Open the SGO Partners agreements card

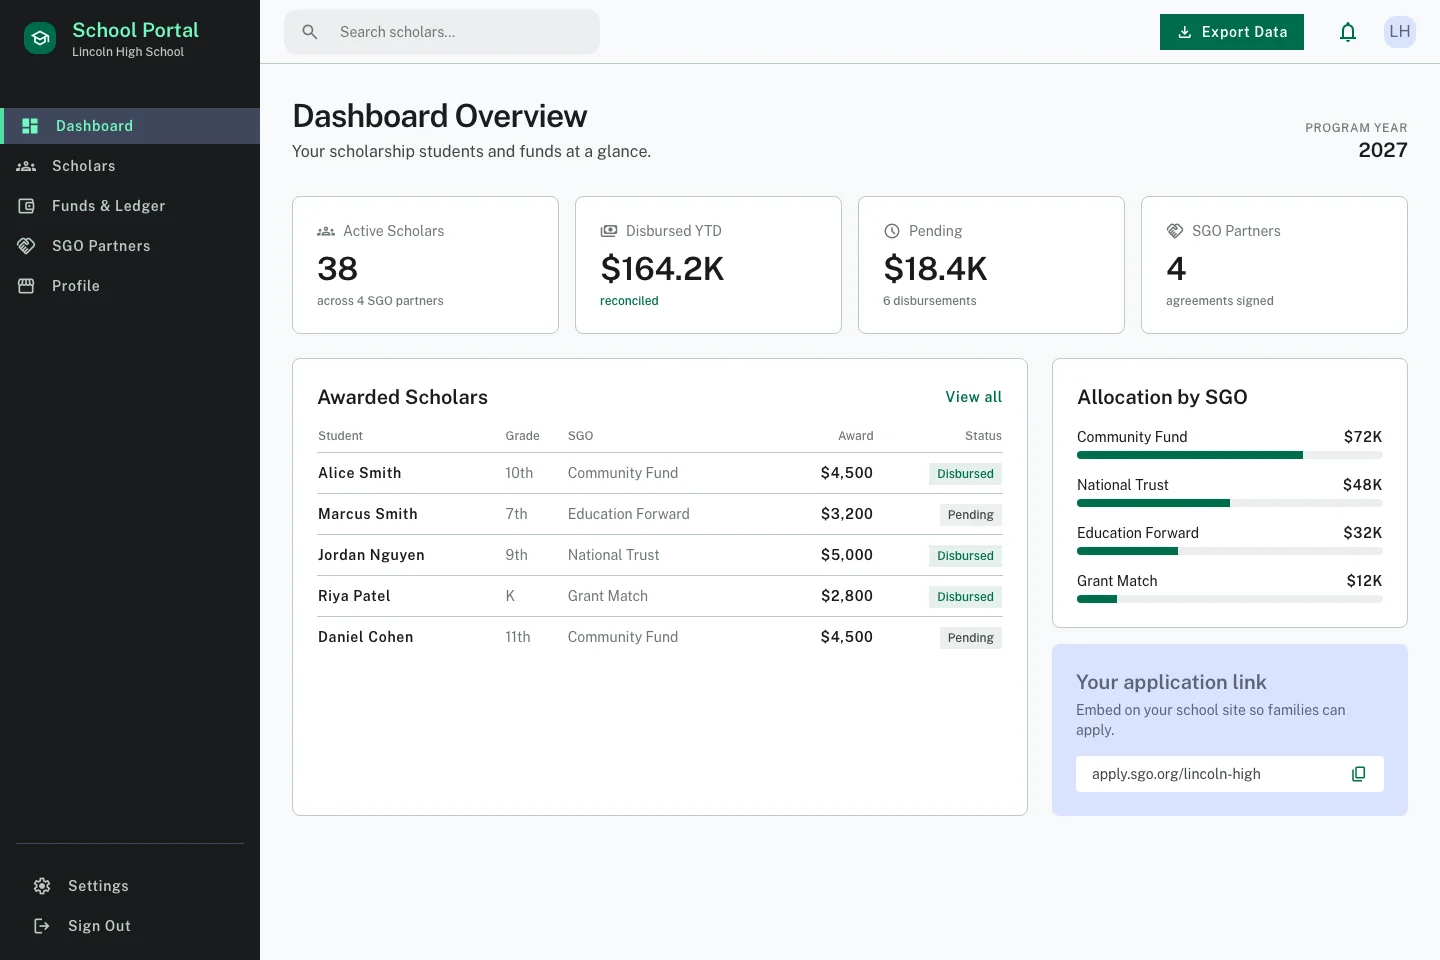[1274, 265]
